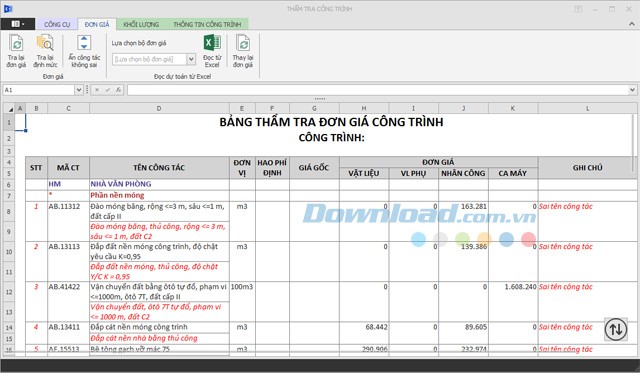Click the GHI CHÚ header cell
Screen dimensions: 640x373
(x=587, y=168)
